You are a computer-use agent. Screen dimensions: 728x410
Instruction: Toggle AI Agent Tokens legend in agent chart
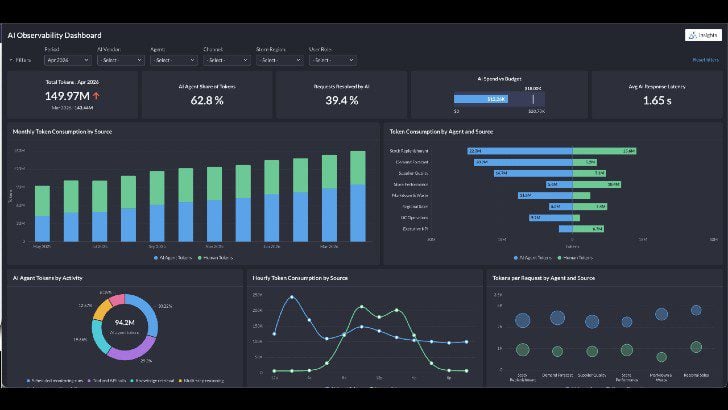click(x=533, y=258)
